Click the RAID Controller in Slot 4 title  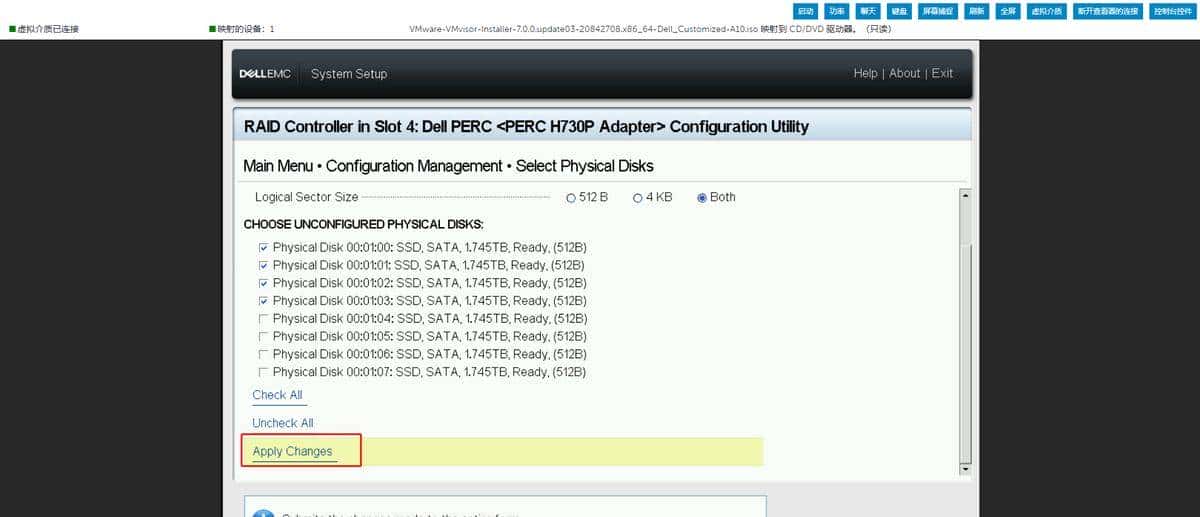(x=526, y=127)
